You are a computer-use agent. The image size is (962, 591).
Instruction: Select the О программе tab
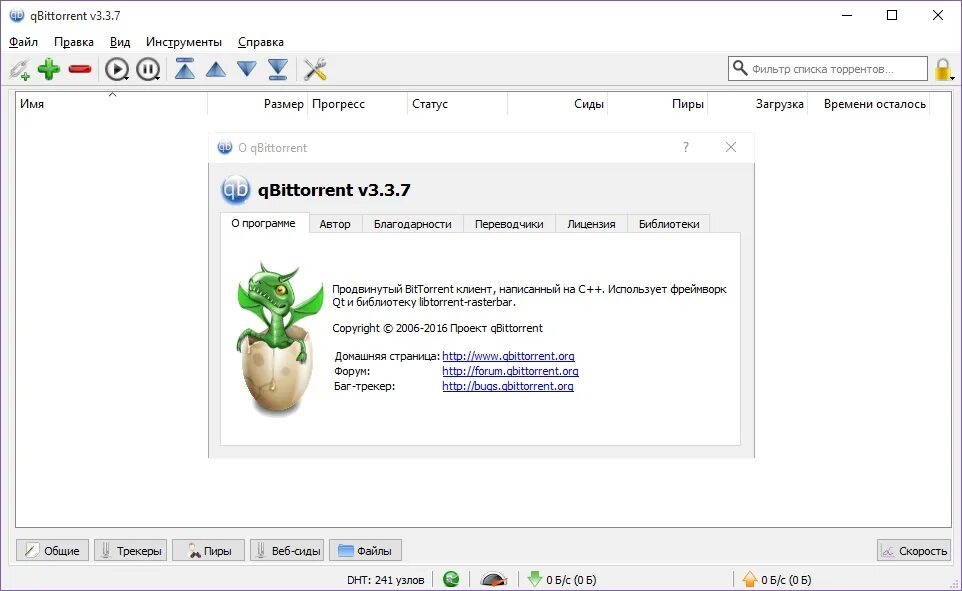263,223
